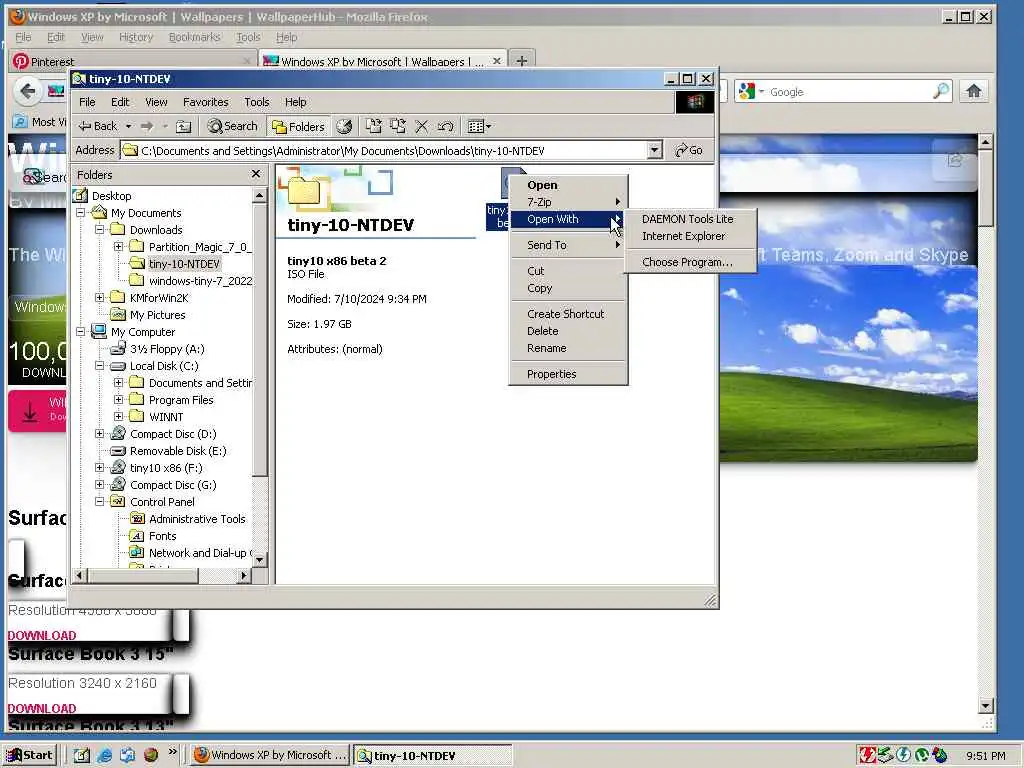
Task: Expand the Compact Disc (D:) node
Action: point(99,433)
